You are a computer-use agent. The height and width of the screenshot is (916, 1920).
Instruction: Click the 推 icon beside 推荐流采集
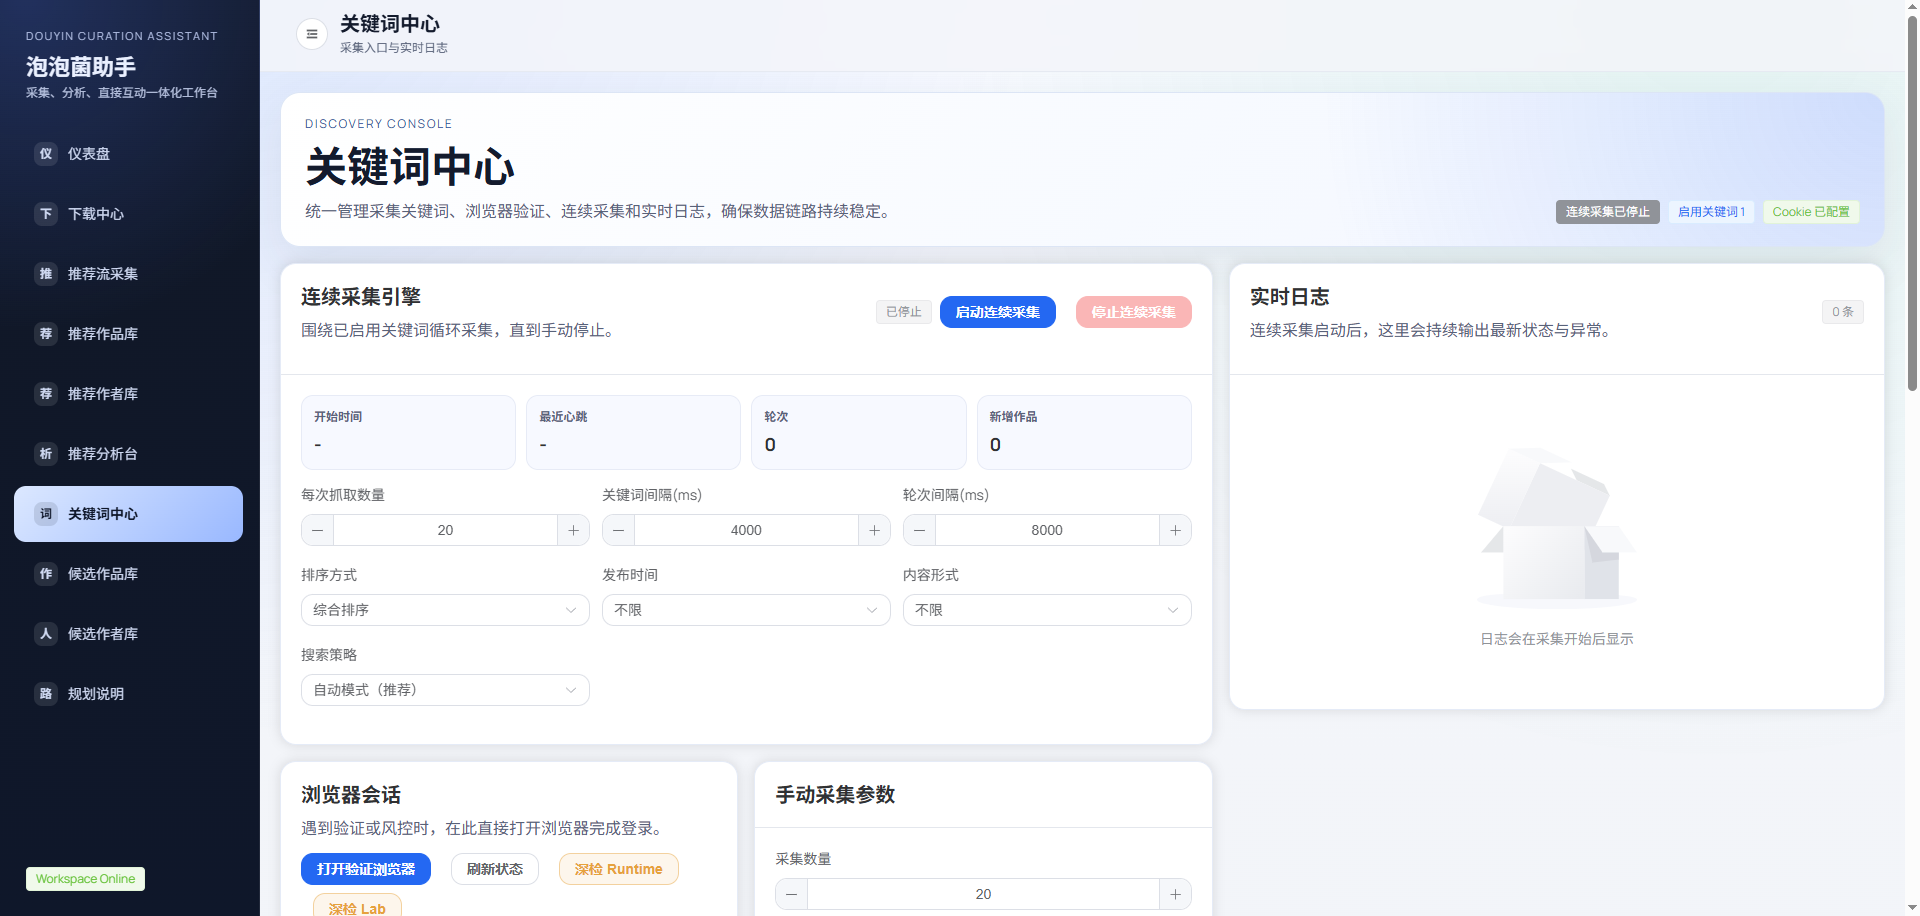(x=46, y=274)
